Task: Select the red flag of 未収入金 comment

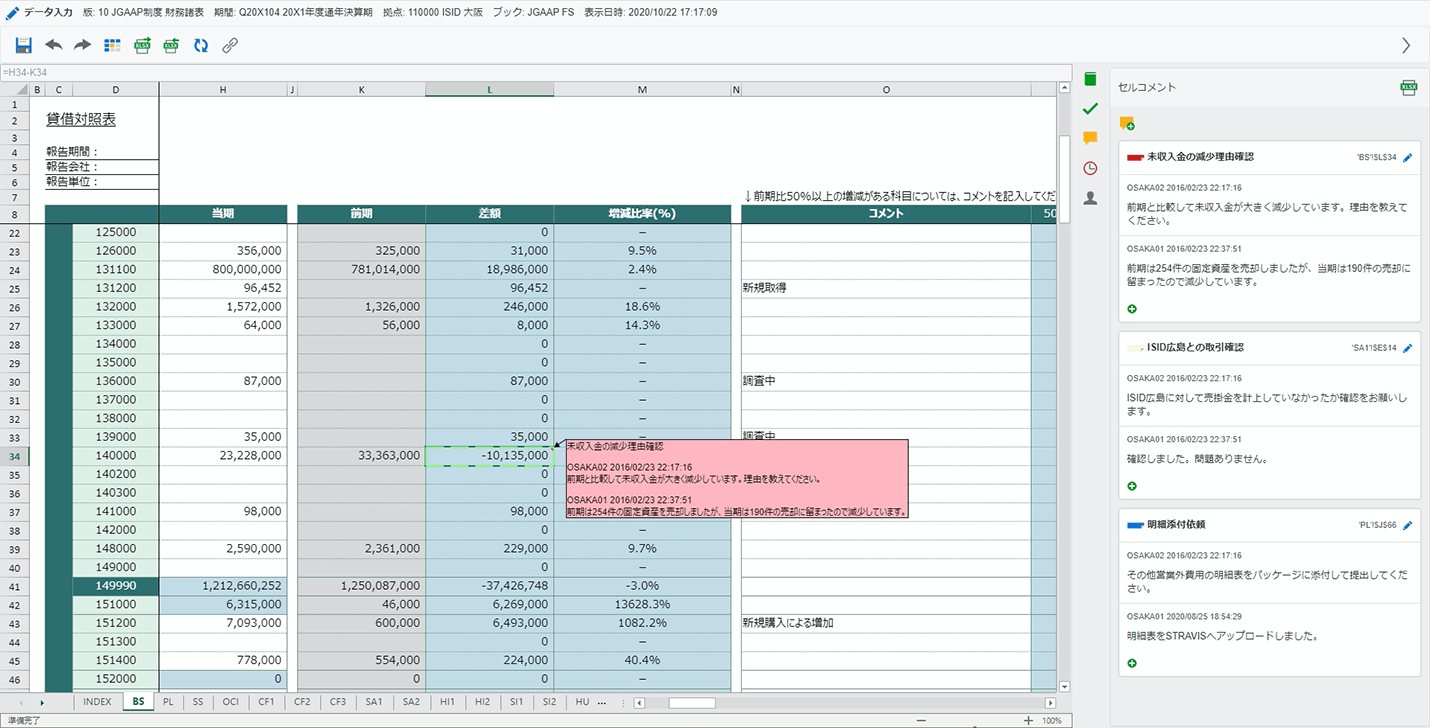Action: tap(1135, 157)
